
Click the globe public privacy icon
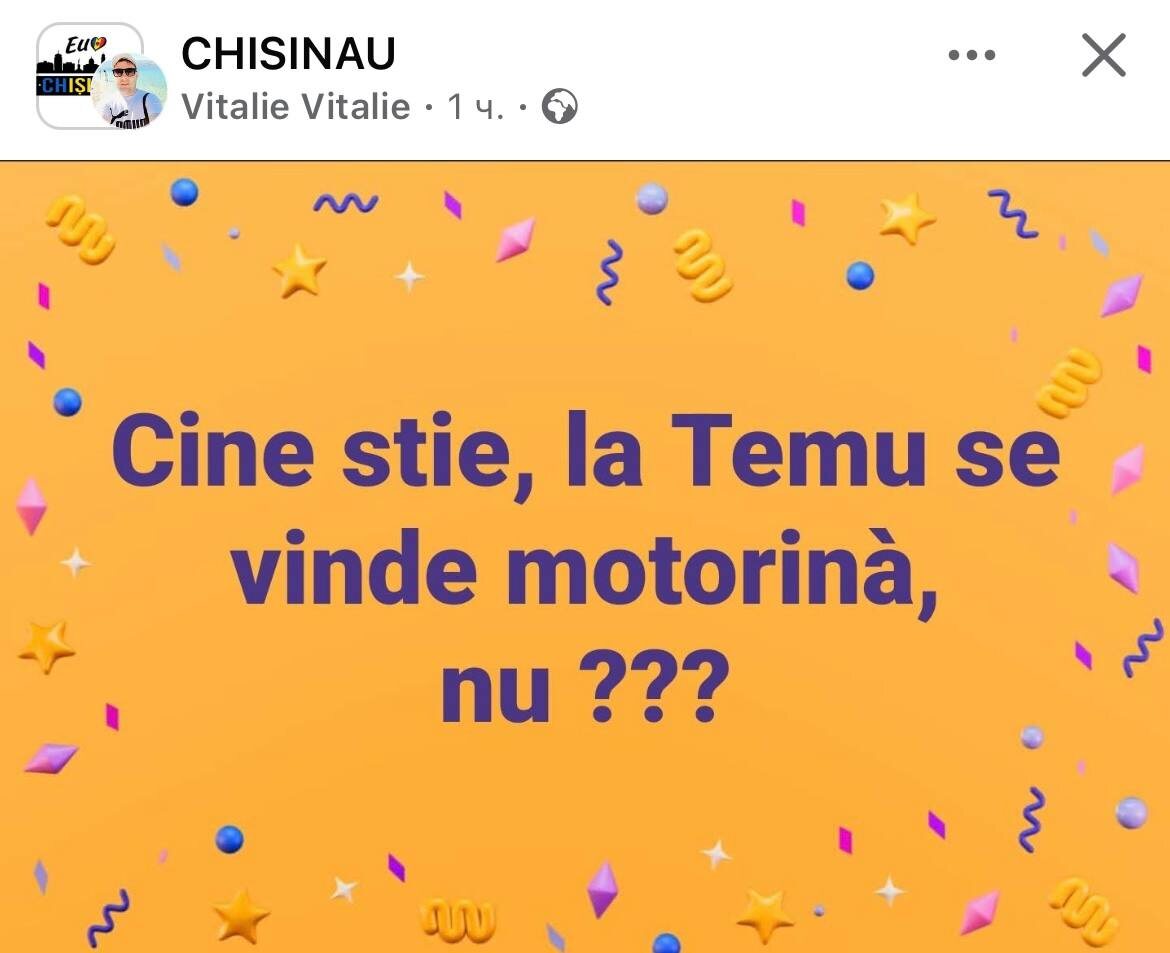559,106
